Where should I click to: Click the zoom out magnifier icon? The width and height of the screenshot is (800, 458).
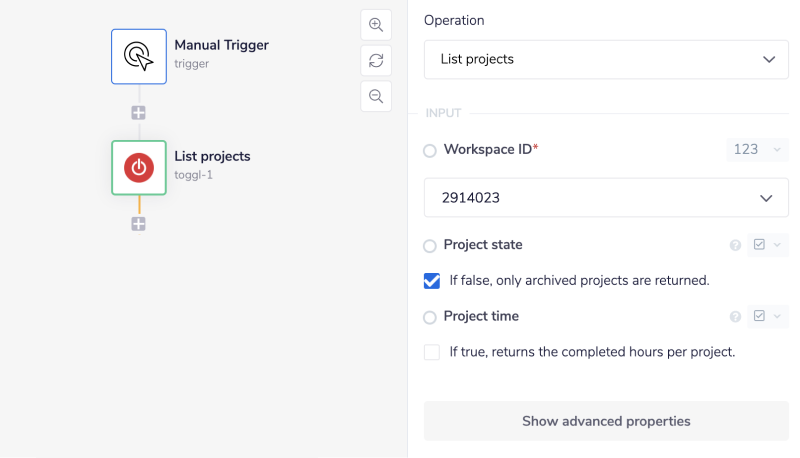[x=376, y=96]
